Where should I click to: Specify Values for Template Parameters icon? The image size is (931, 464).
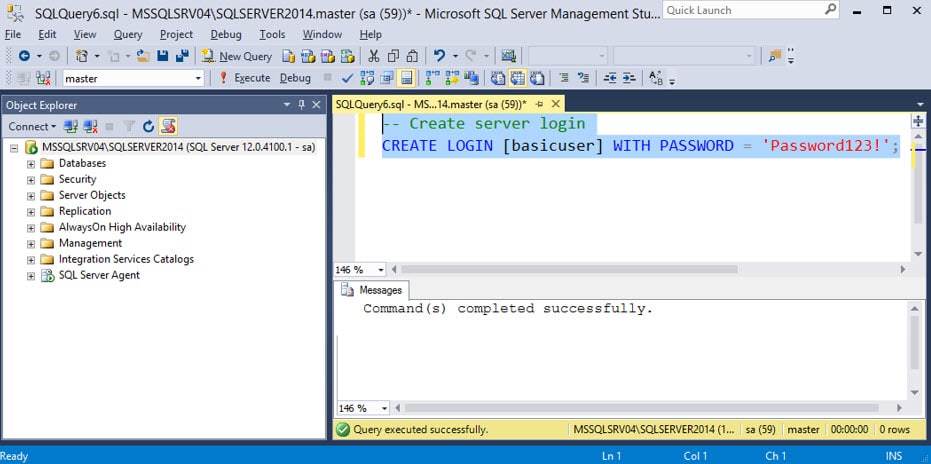(x=656, y=77)
